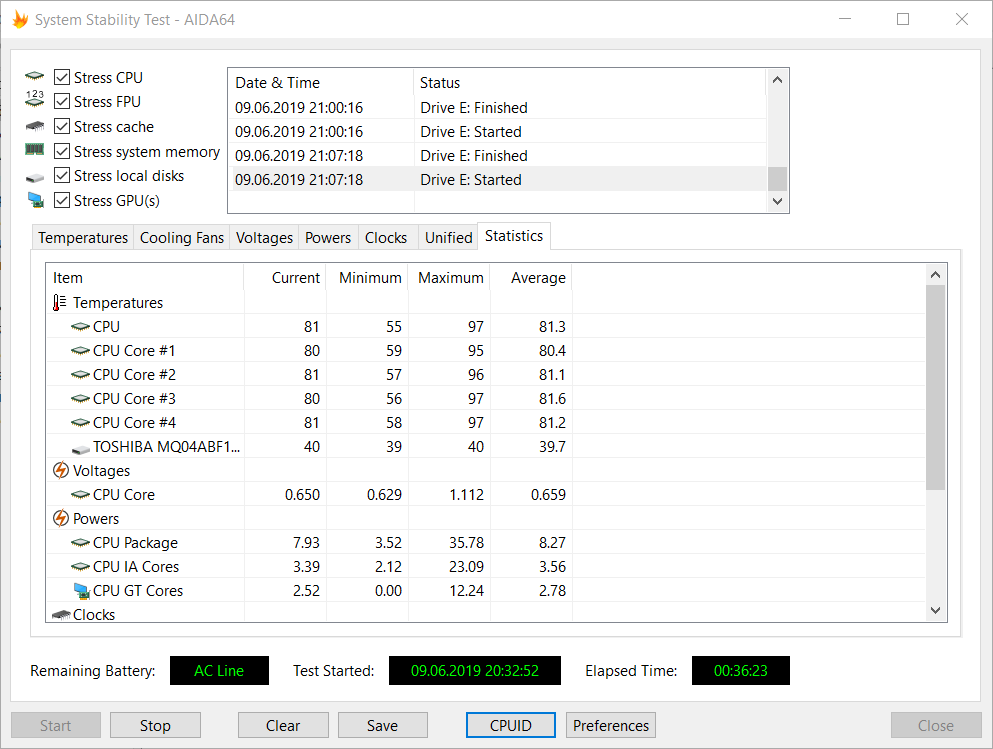The height and width of the screenshot is (749, 993).
Task: Click the RAM icon beside Stress system memory
Action: (x=35, y=149)
